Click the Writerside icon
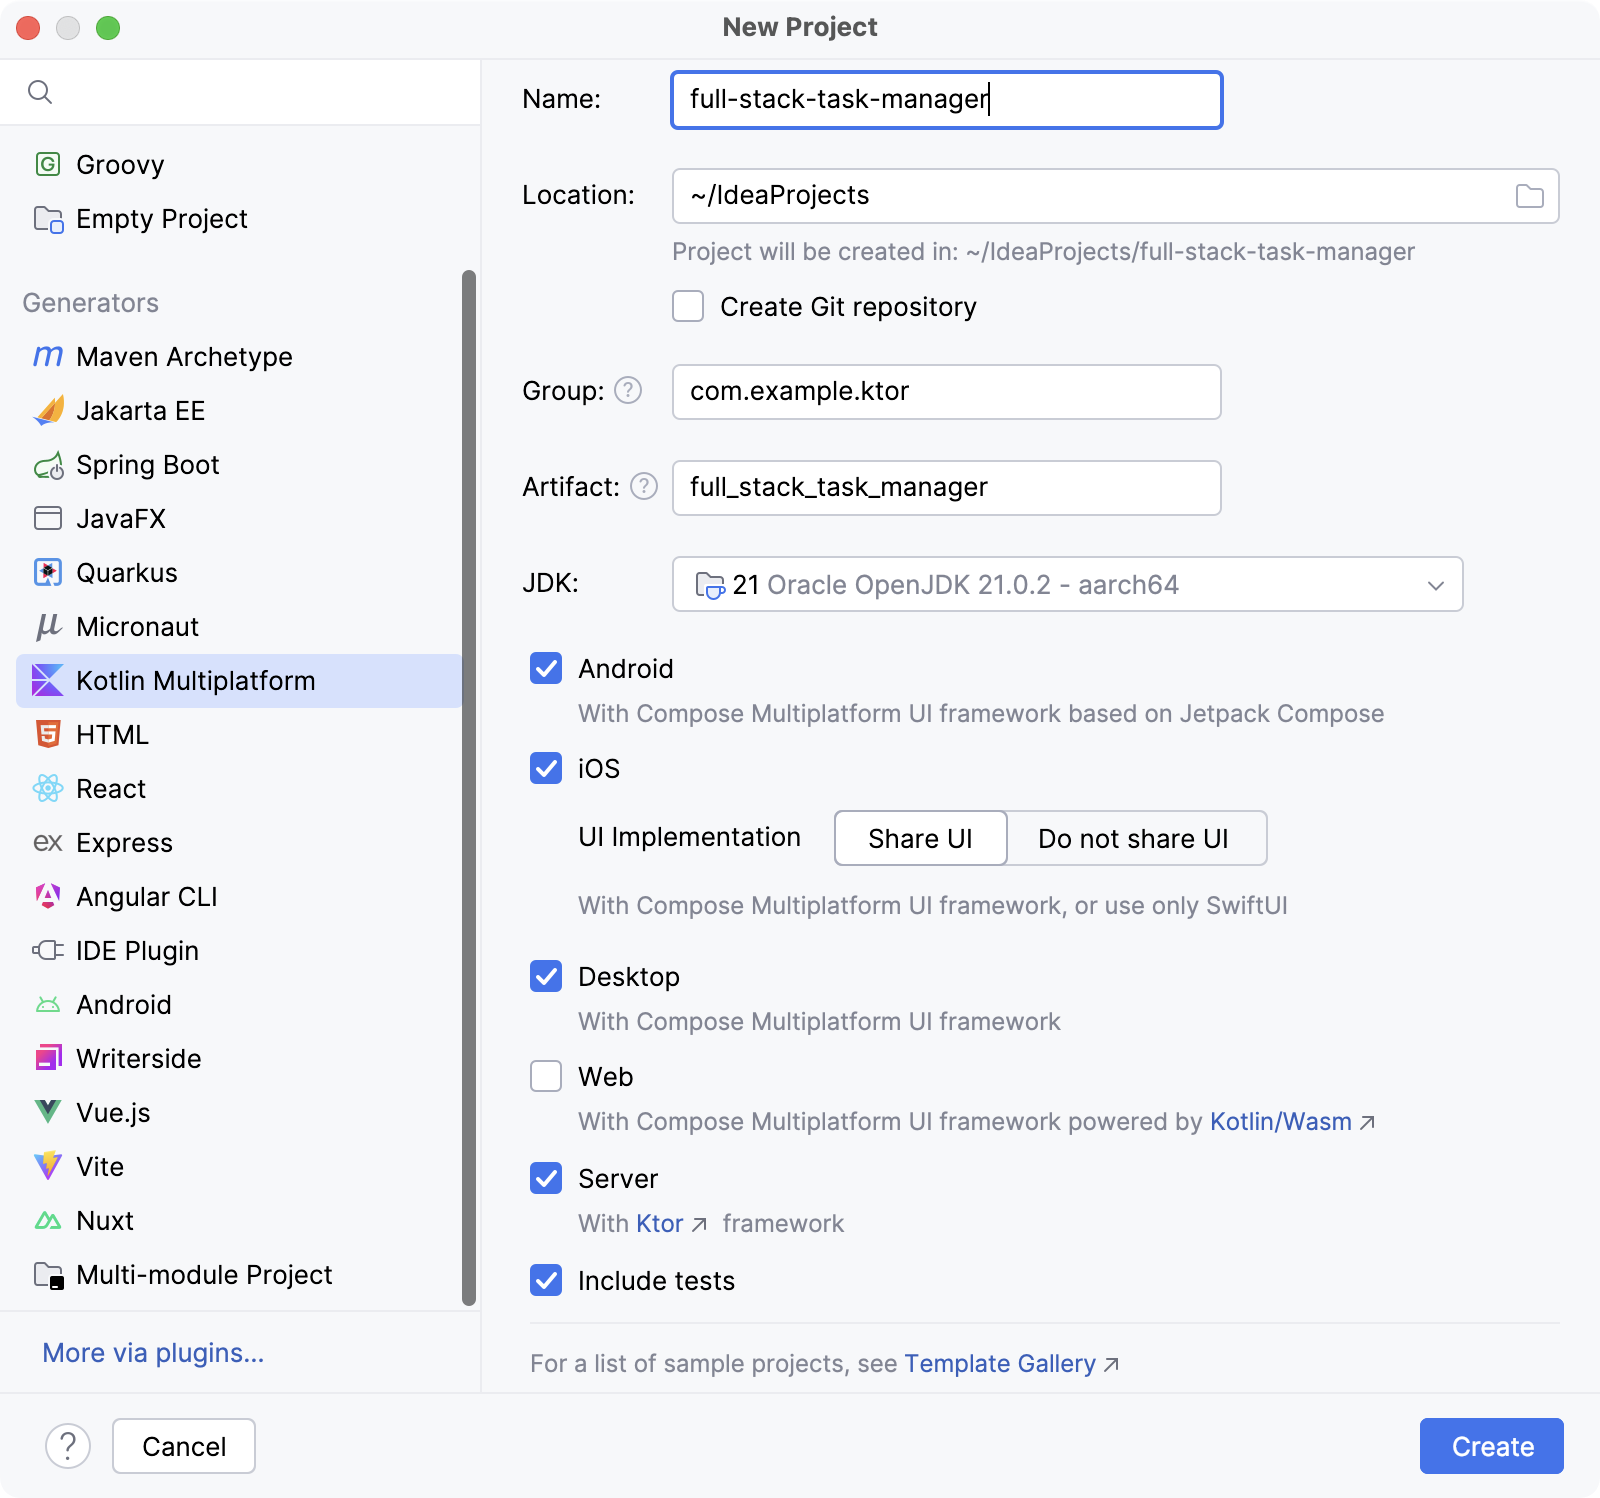The height and width of the screenshot is (1498, 1600). click(48, 1058)
